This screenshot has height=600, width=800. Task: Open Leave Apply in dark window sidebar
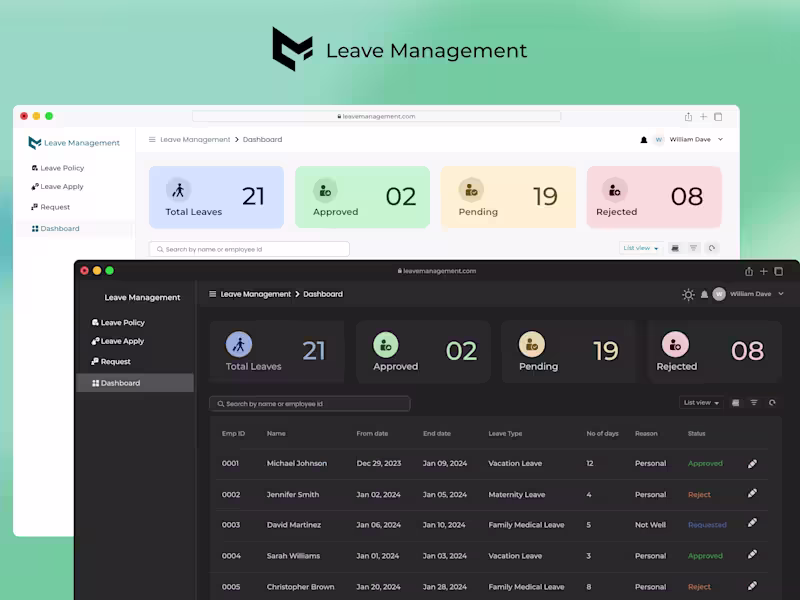[118, 341]
